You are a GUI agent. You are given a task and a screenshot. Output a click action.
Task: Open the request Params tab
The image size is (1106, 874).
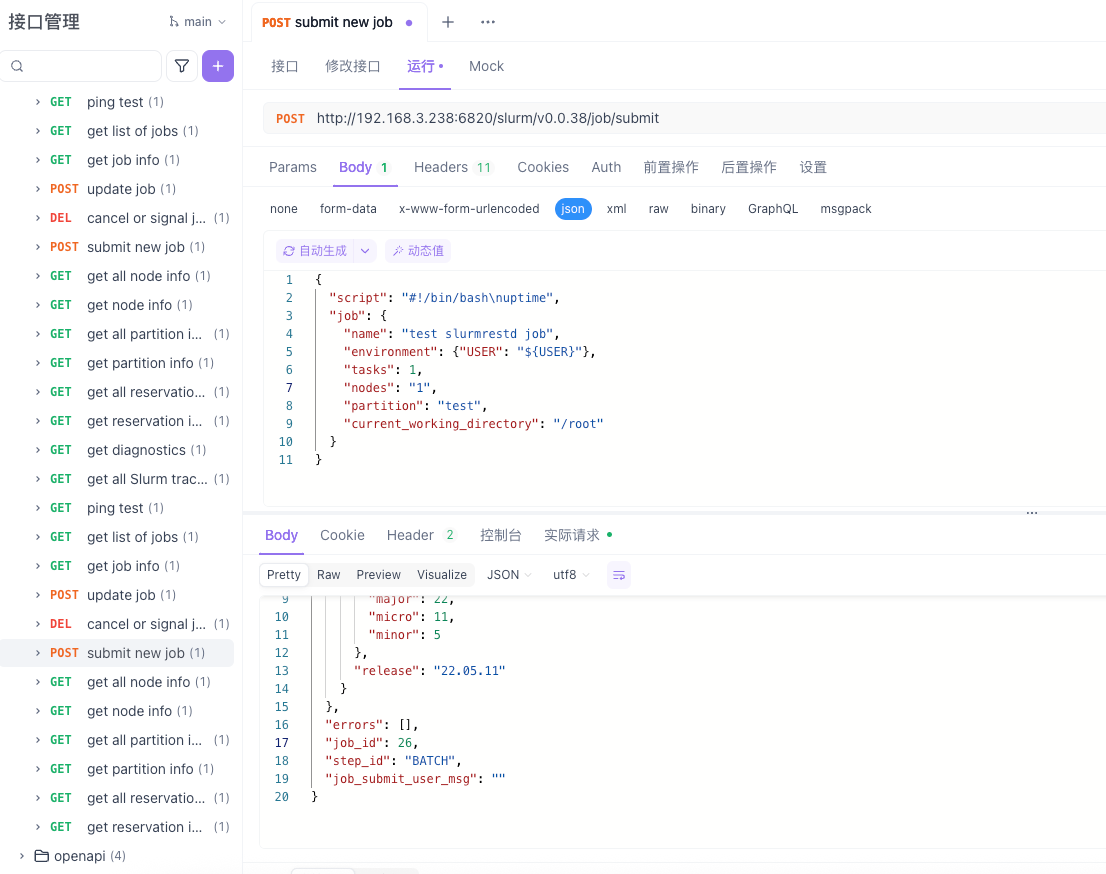tap(293, 167)
